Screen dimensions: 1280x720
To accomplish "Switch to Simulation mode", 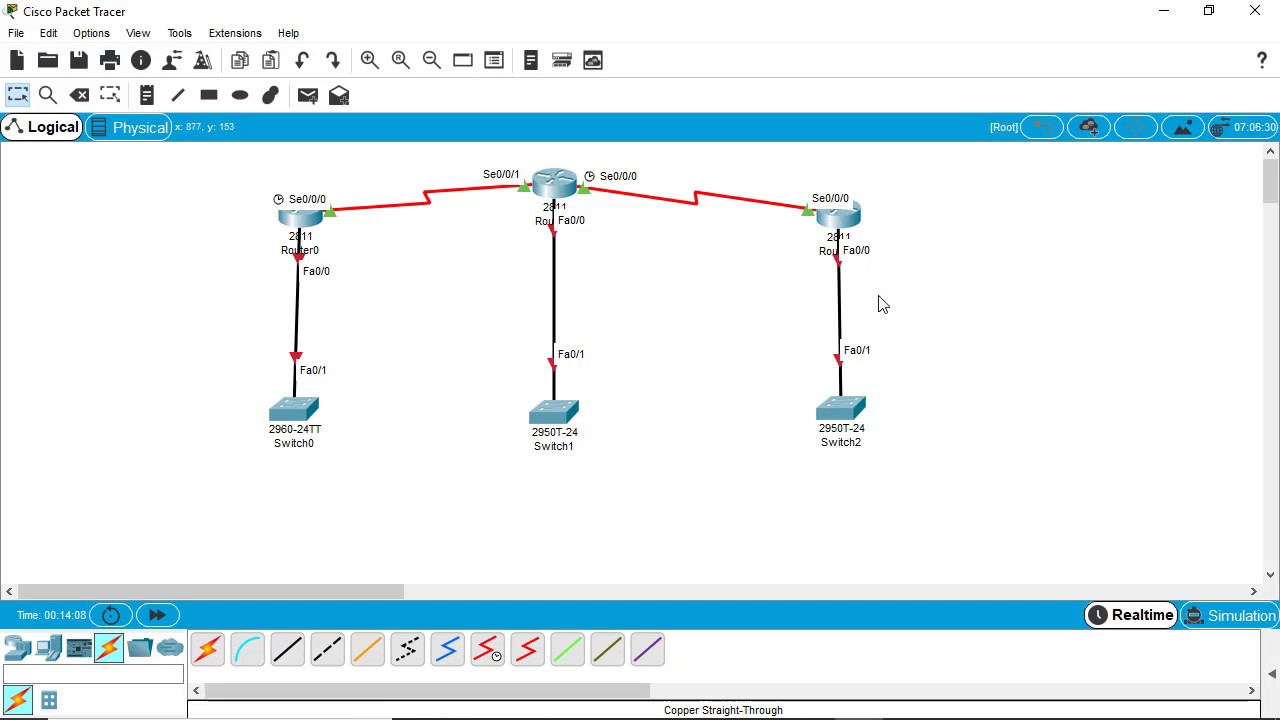I will pos(1230,615).
